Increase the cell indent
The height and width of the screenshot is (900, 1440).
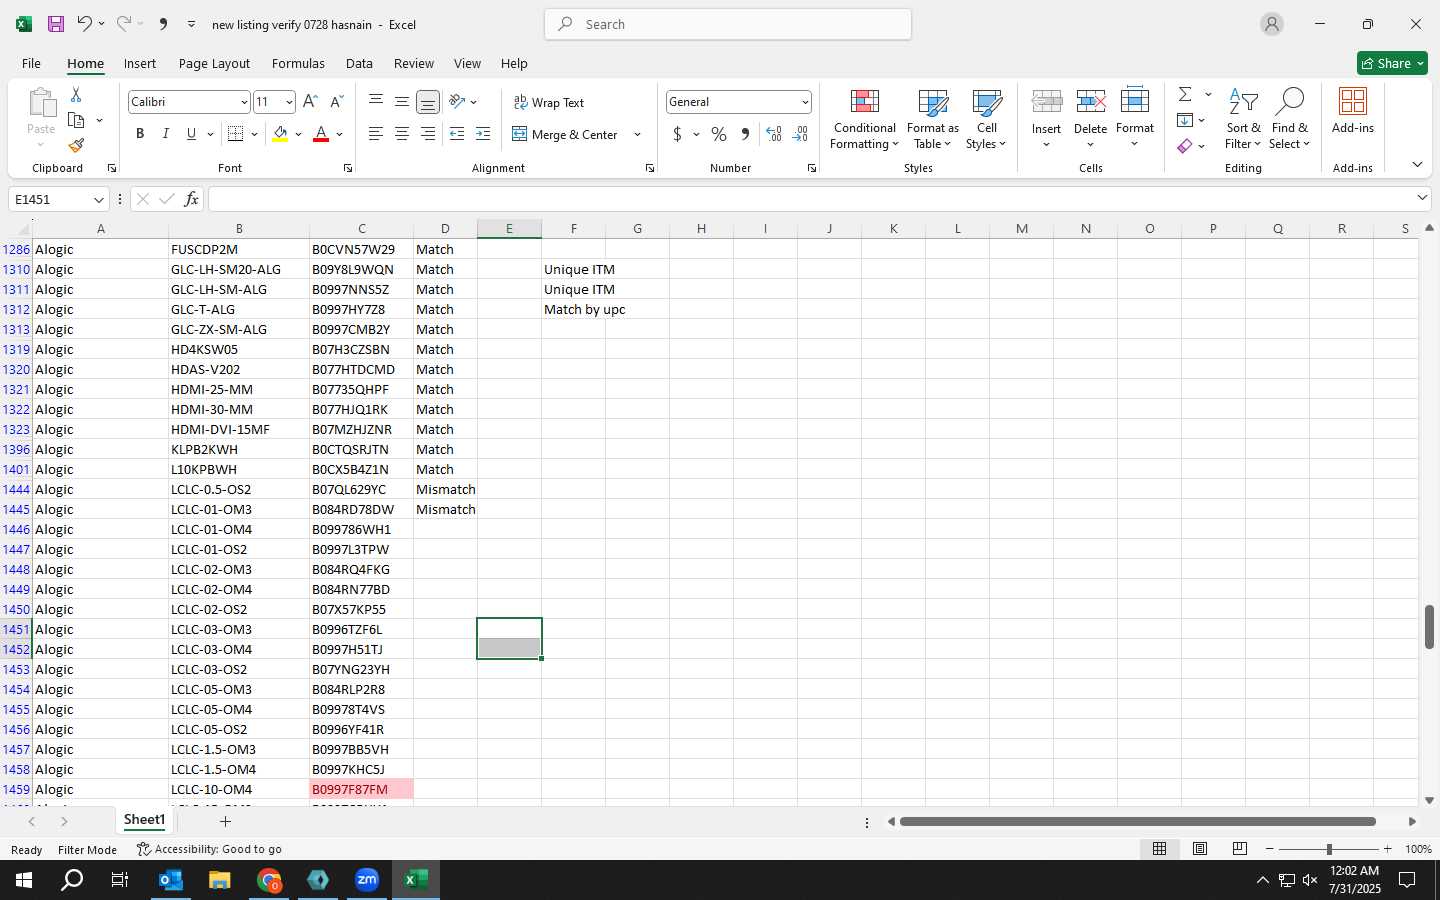tap(483, 134)
